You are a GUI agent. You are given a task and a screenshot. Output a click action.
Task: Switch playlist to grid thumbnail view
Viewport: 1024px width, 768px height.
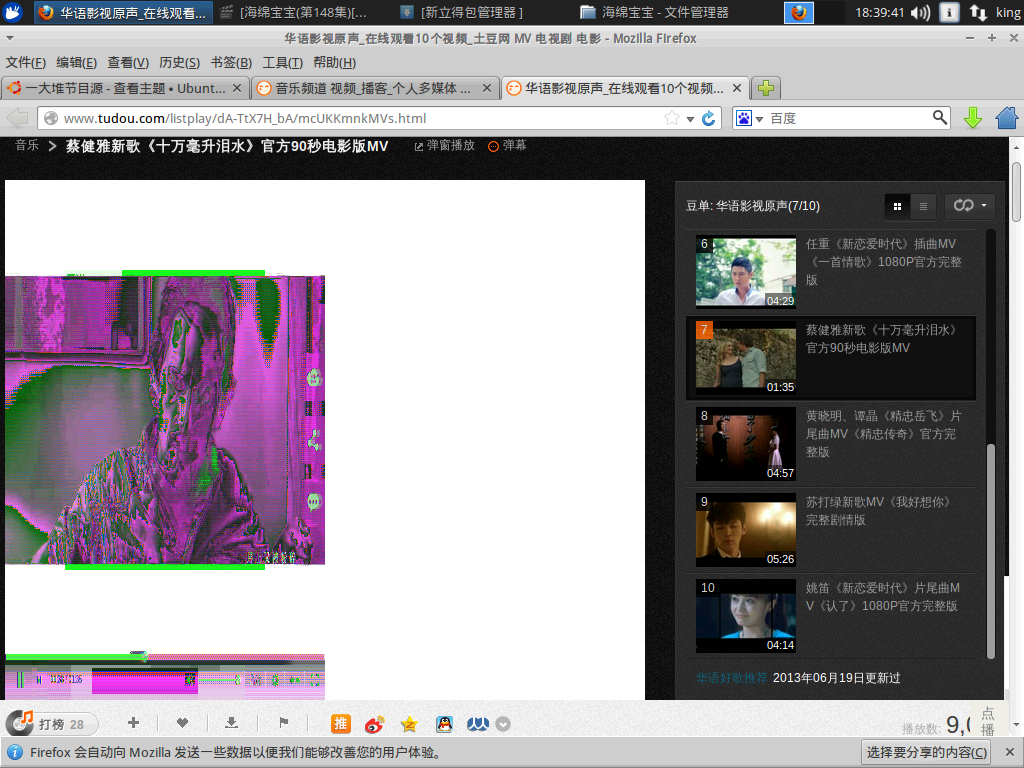(897, 206)
